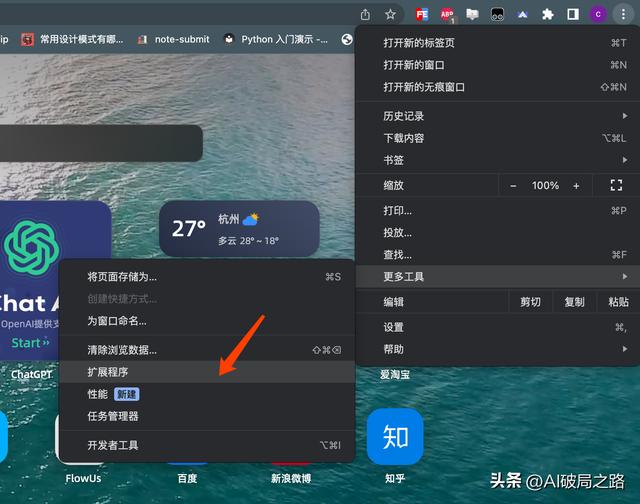The height and width of the screenshot is (504, 640).
Task: Click the share page icon
Action: (365, 14)
